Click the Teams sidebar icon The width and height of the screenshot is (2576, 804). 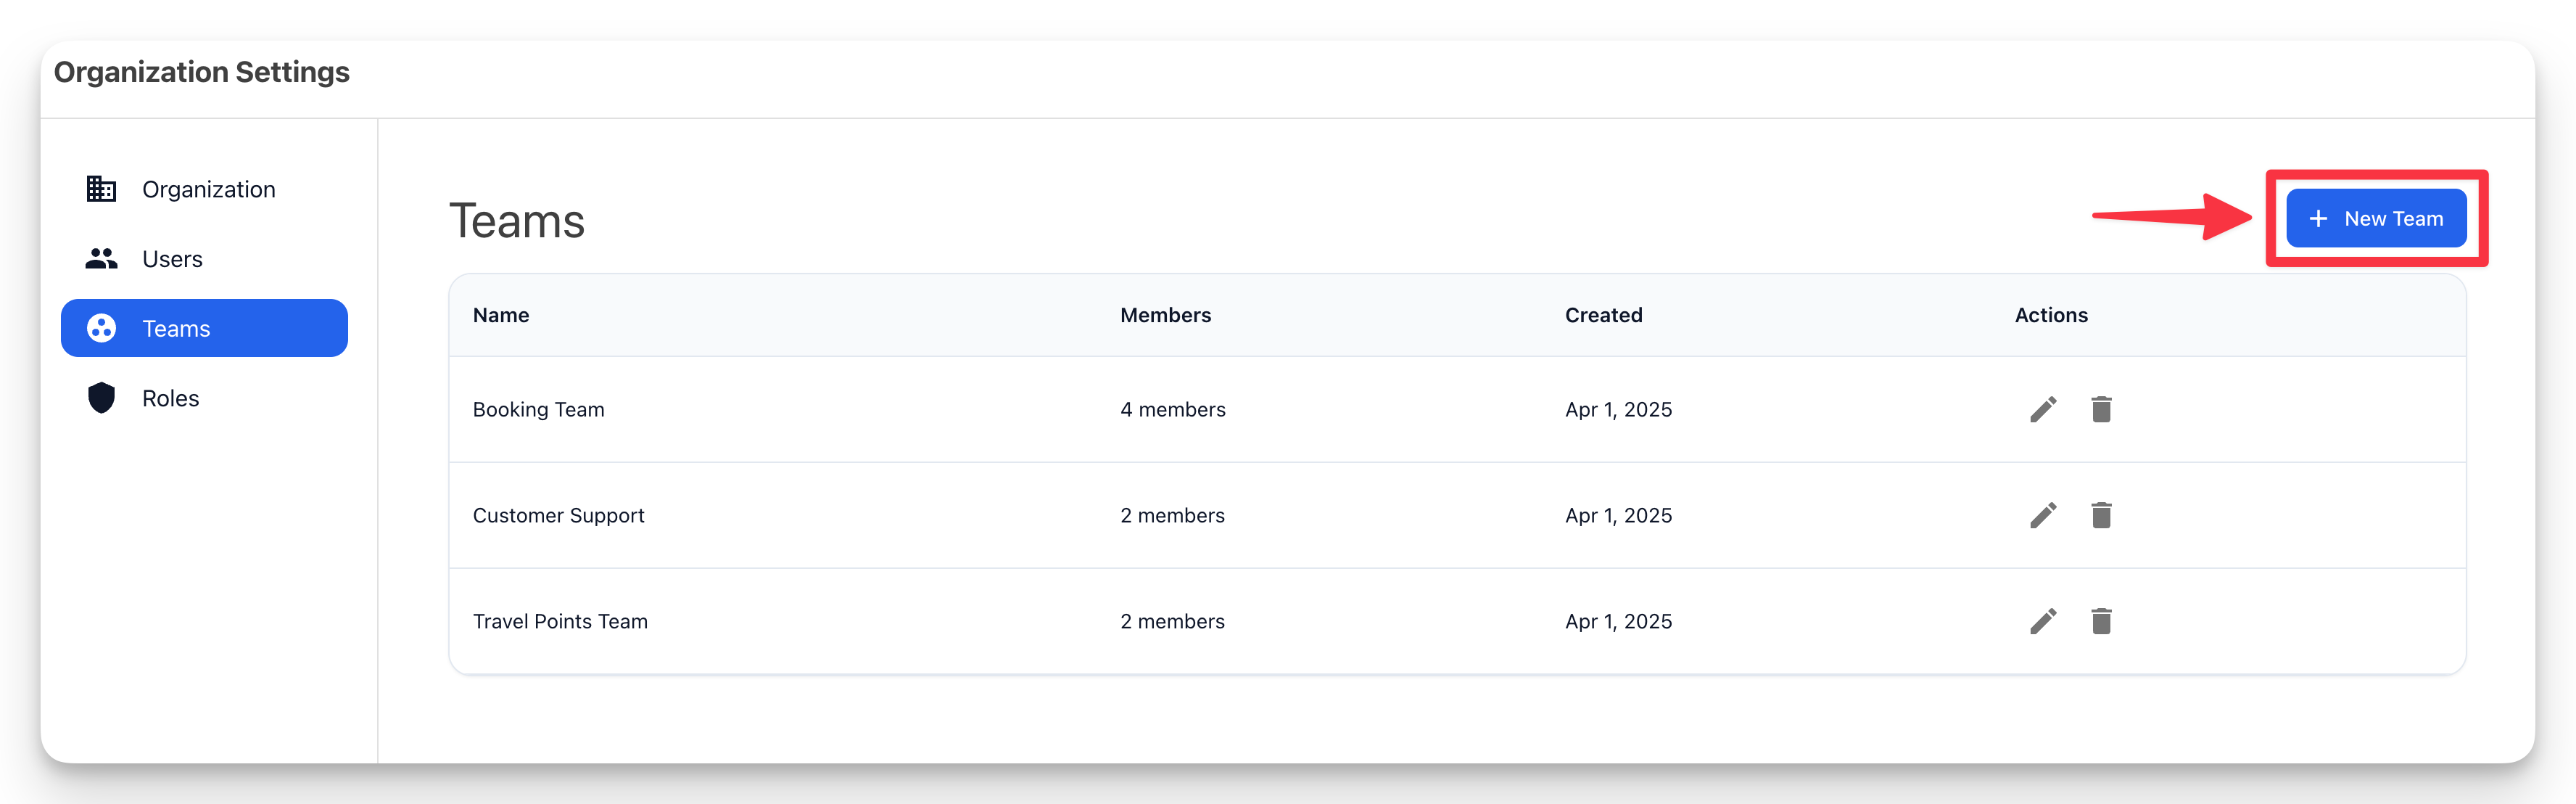click(101, 328)
